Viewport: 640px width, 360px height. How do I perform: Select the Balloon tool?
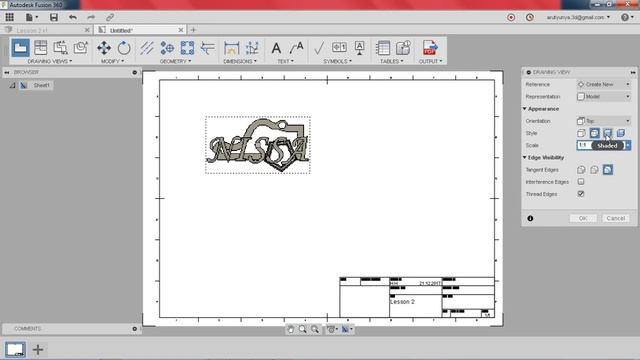(403, 48)
